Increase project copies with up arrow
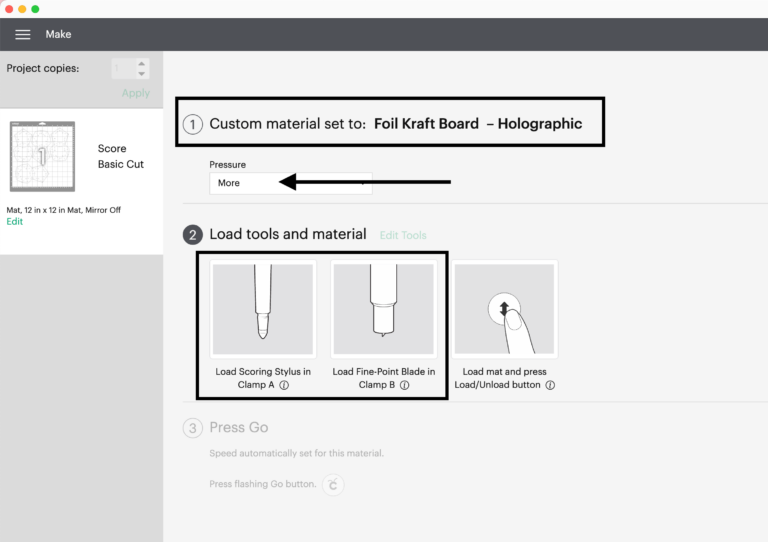This screenshot has height=542, width=768. click(x=142, y=63)
